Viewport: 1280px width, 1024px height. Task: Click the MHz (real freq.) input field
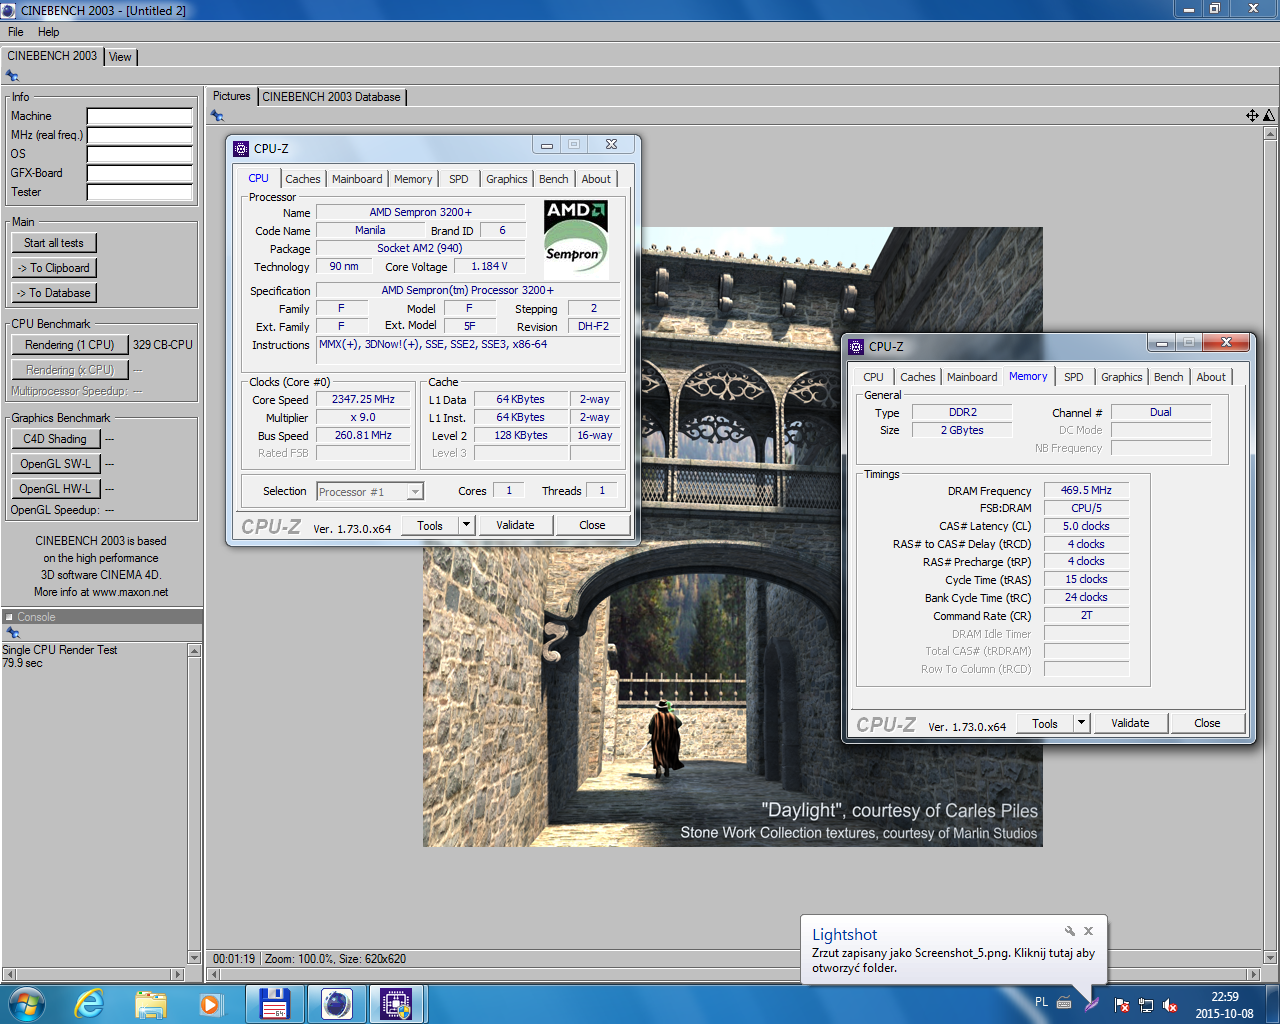click(x=139, y=135)
